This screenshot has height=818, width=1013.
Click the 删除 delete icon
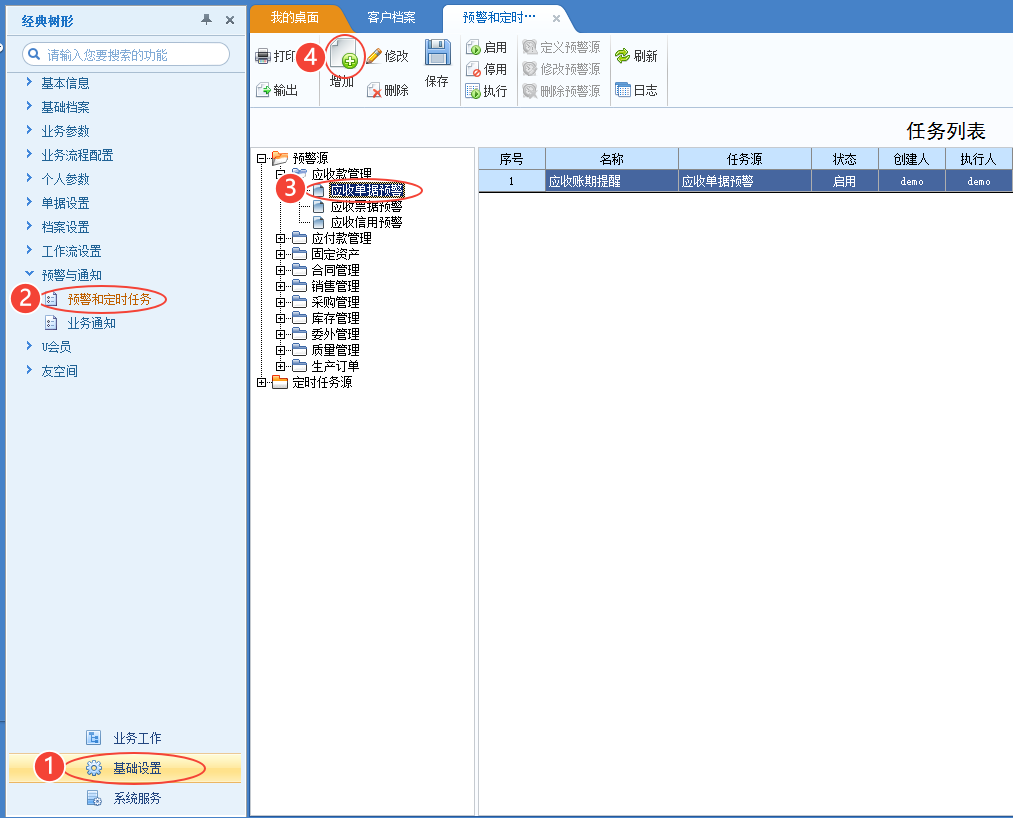tap(374, 90)
